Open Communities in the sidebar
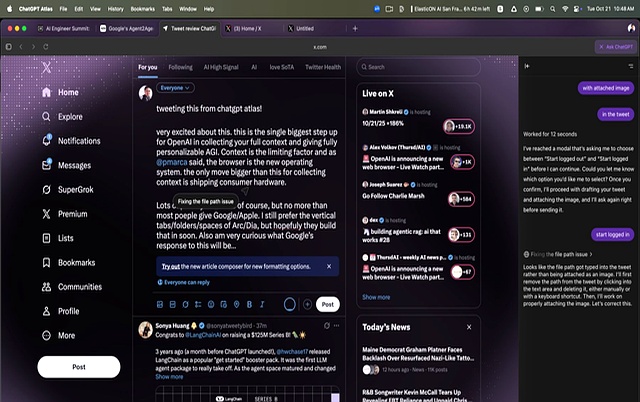This screenshot has height=402, width=640. 72,287
